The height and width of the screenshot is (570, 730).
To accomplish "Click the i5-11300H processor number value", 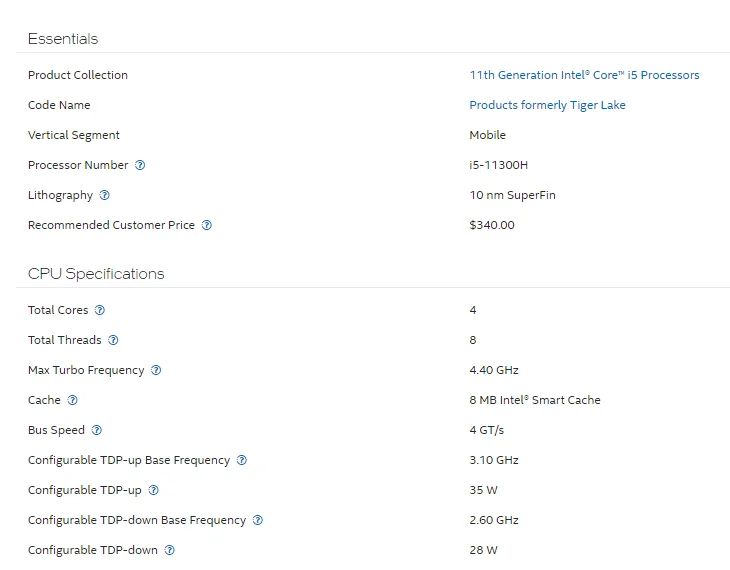I will [500, 165].
